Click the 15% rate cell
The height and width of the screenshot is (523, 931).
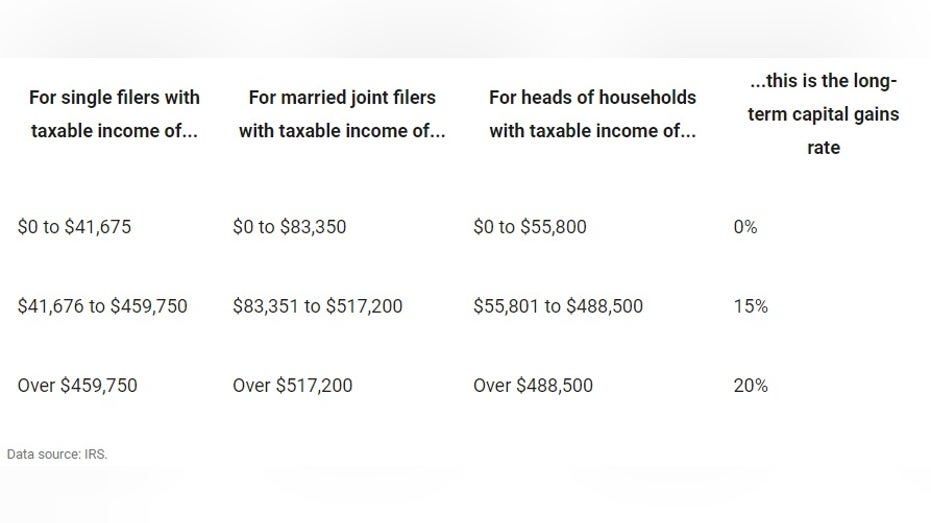pyautogui.click(x=750, y=306)
